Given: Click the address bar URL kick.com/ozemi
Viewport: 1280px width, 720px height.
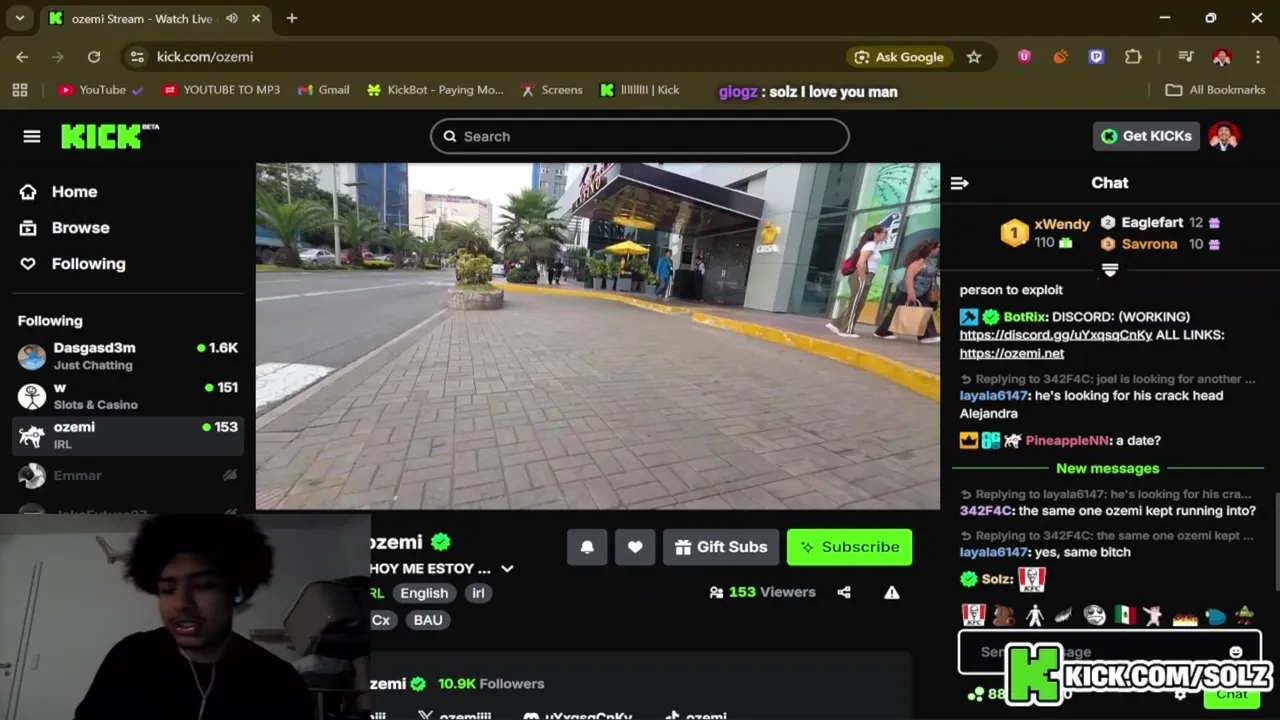Looking at the screenshot, I should [x=205, y=57].
